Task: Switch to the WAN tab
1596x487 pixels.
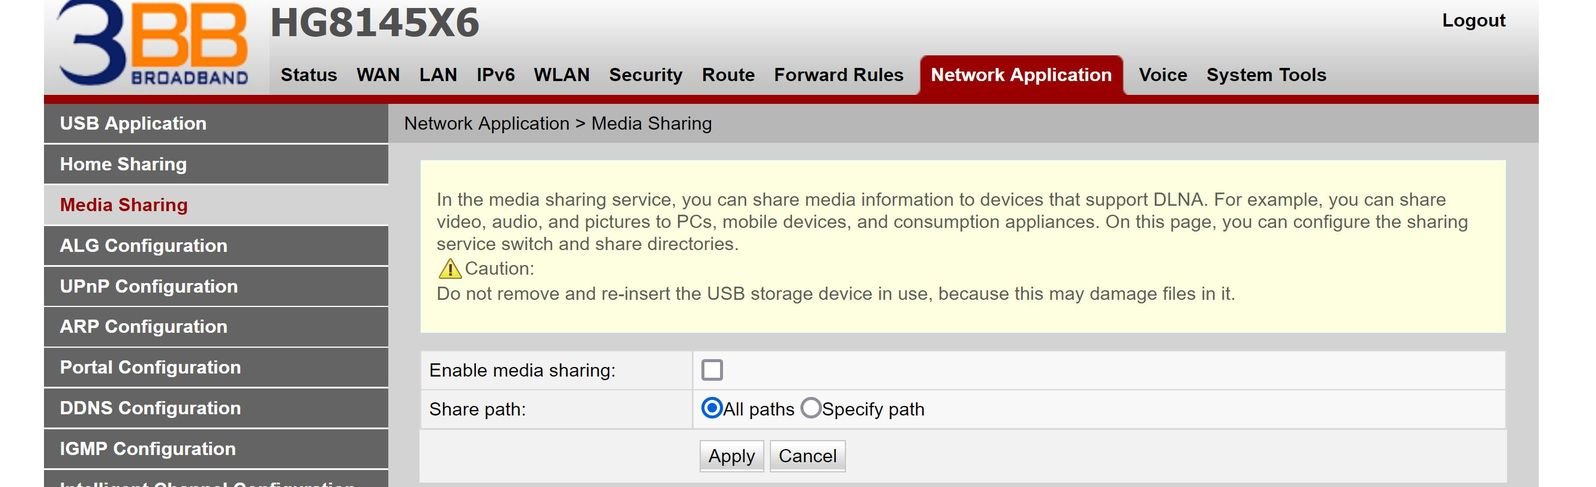Action: [378, 75]
